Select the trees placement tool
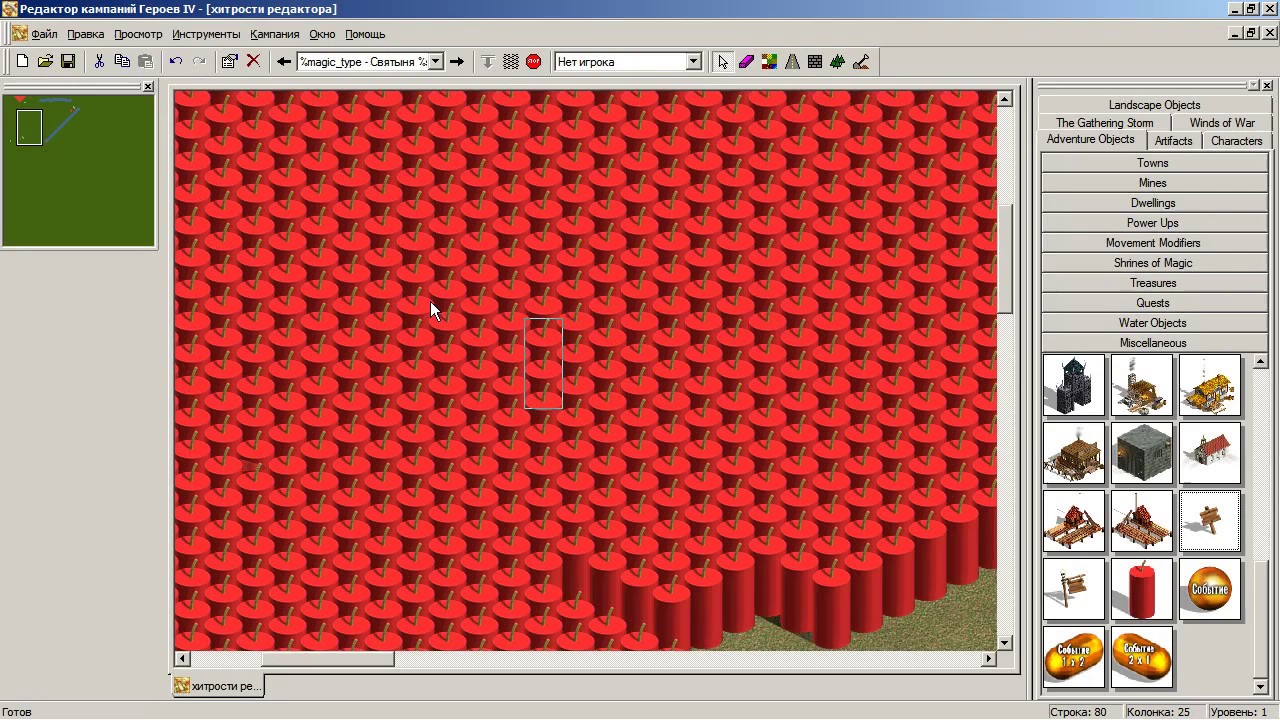 point(838,62)
